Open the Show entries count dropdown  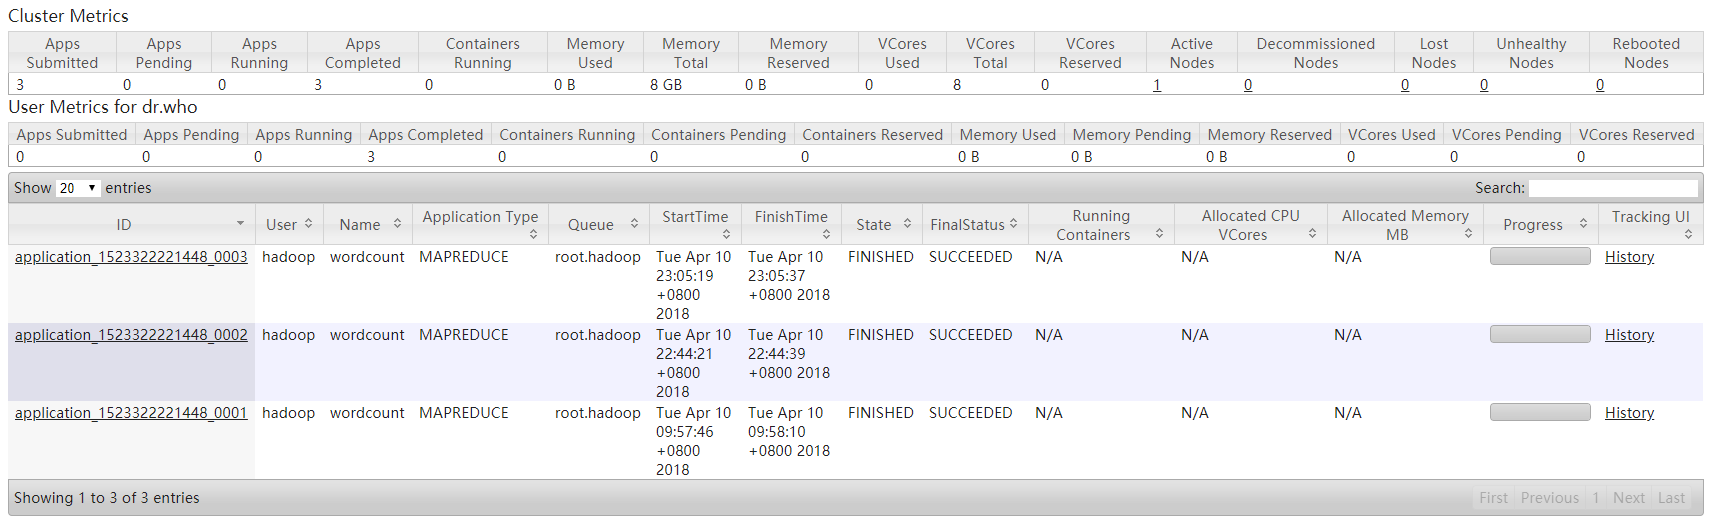point(78,188)
